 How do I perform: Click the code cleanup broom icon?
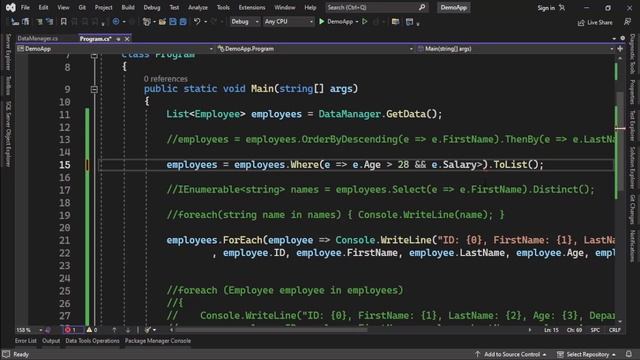click(x=147, y=330)
